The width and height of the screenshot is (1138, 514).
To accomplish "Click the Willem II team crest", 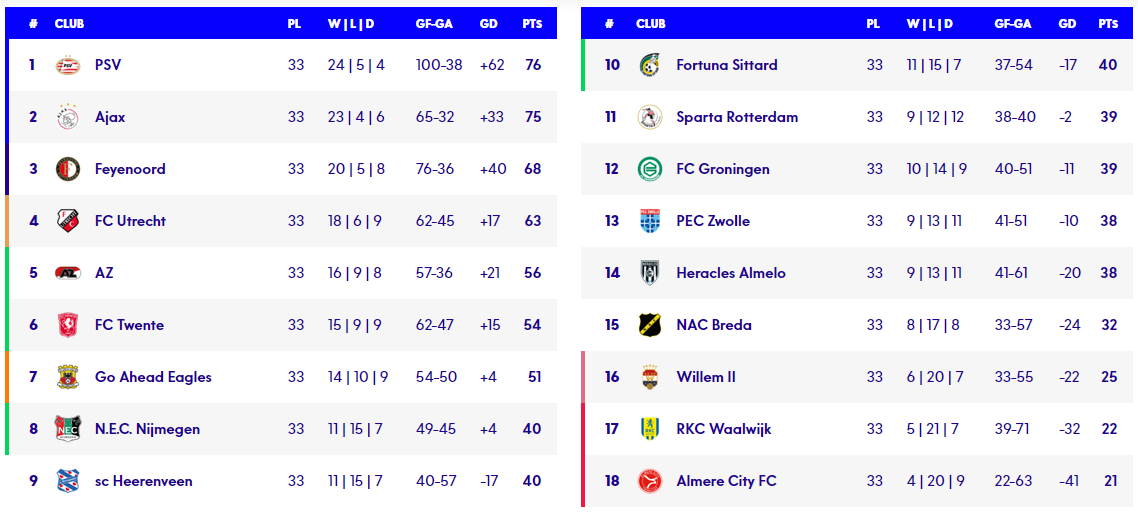I will click(x=650, y=377).
